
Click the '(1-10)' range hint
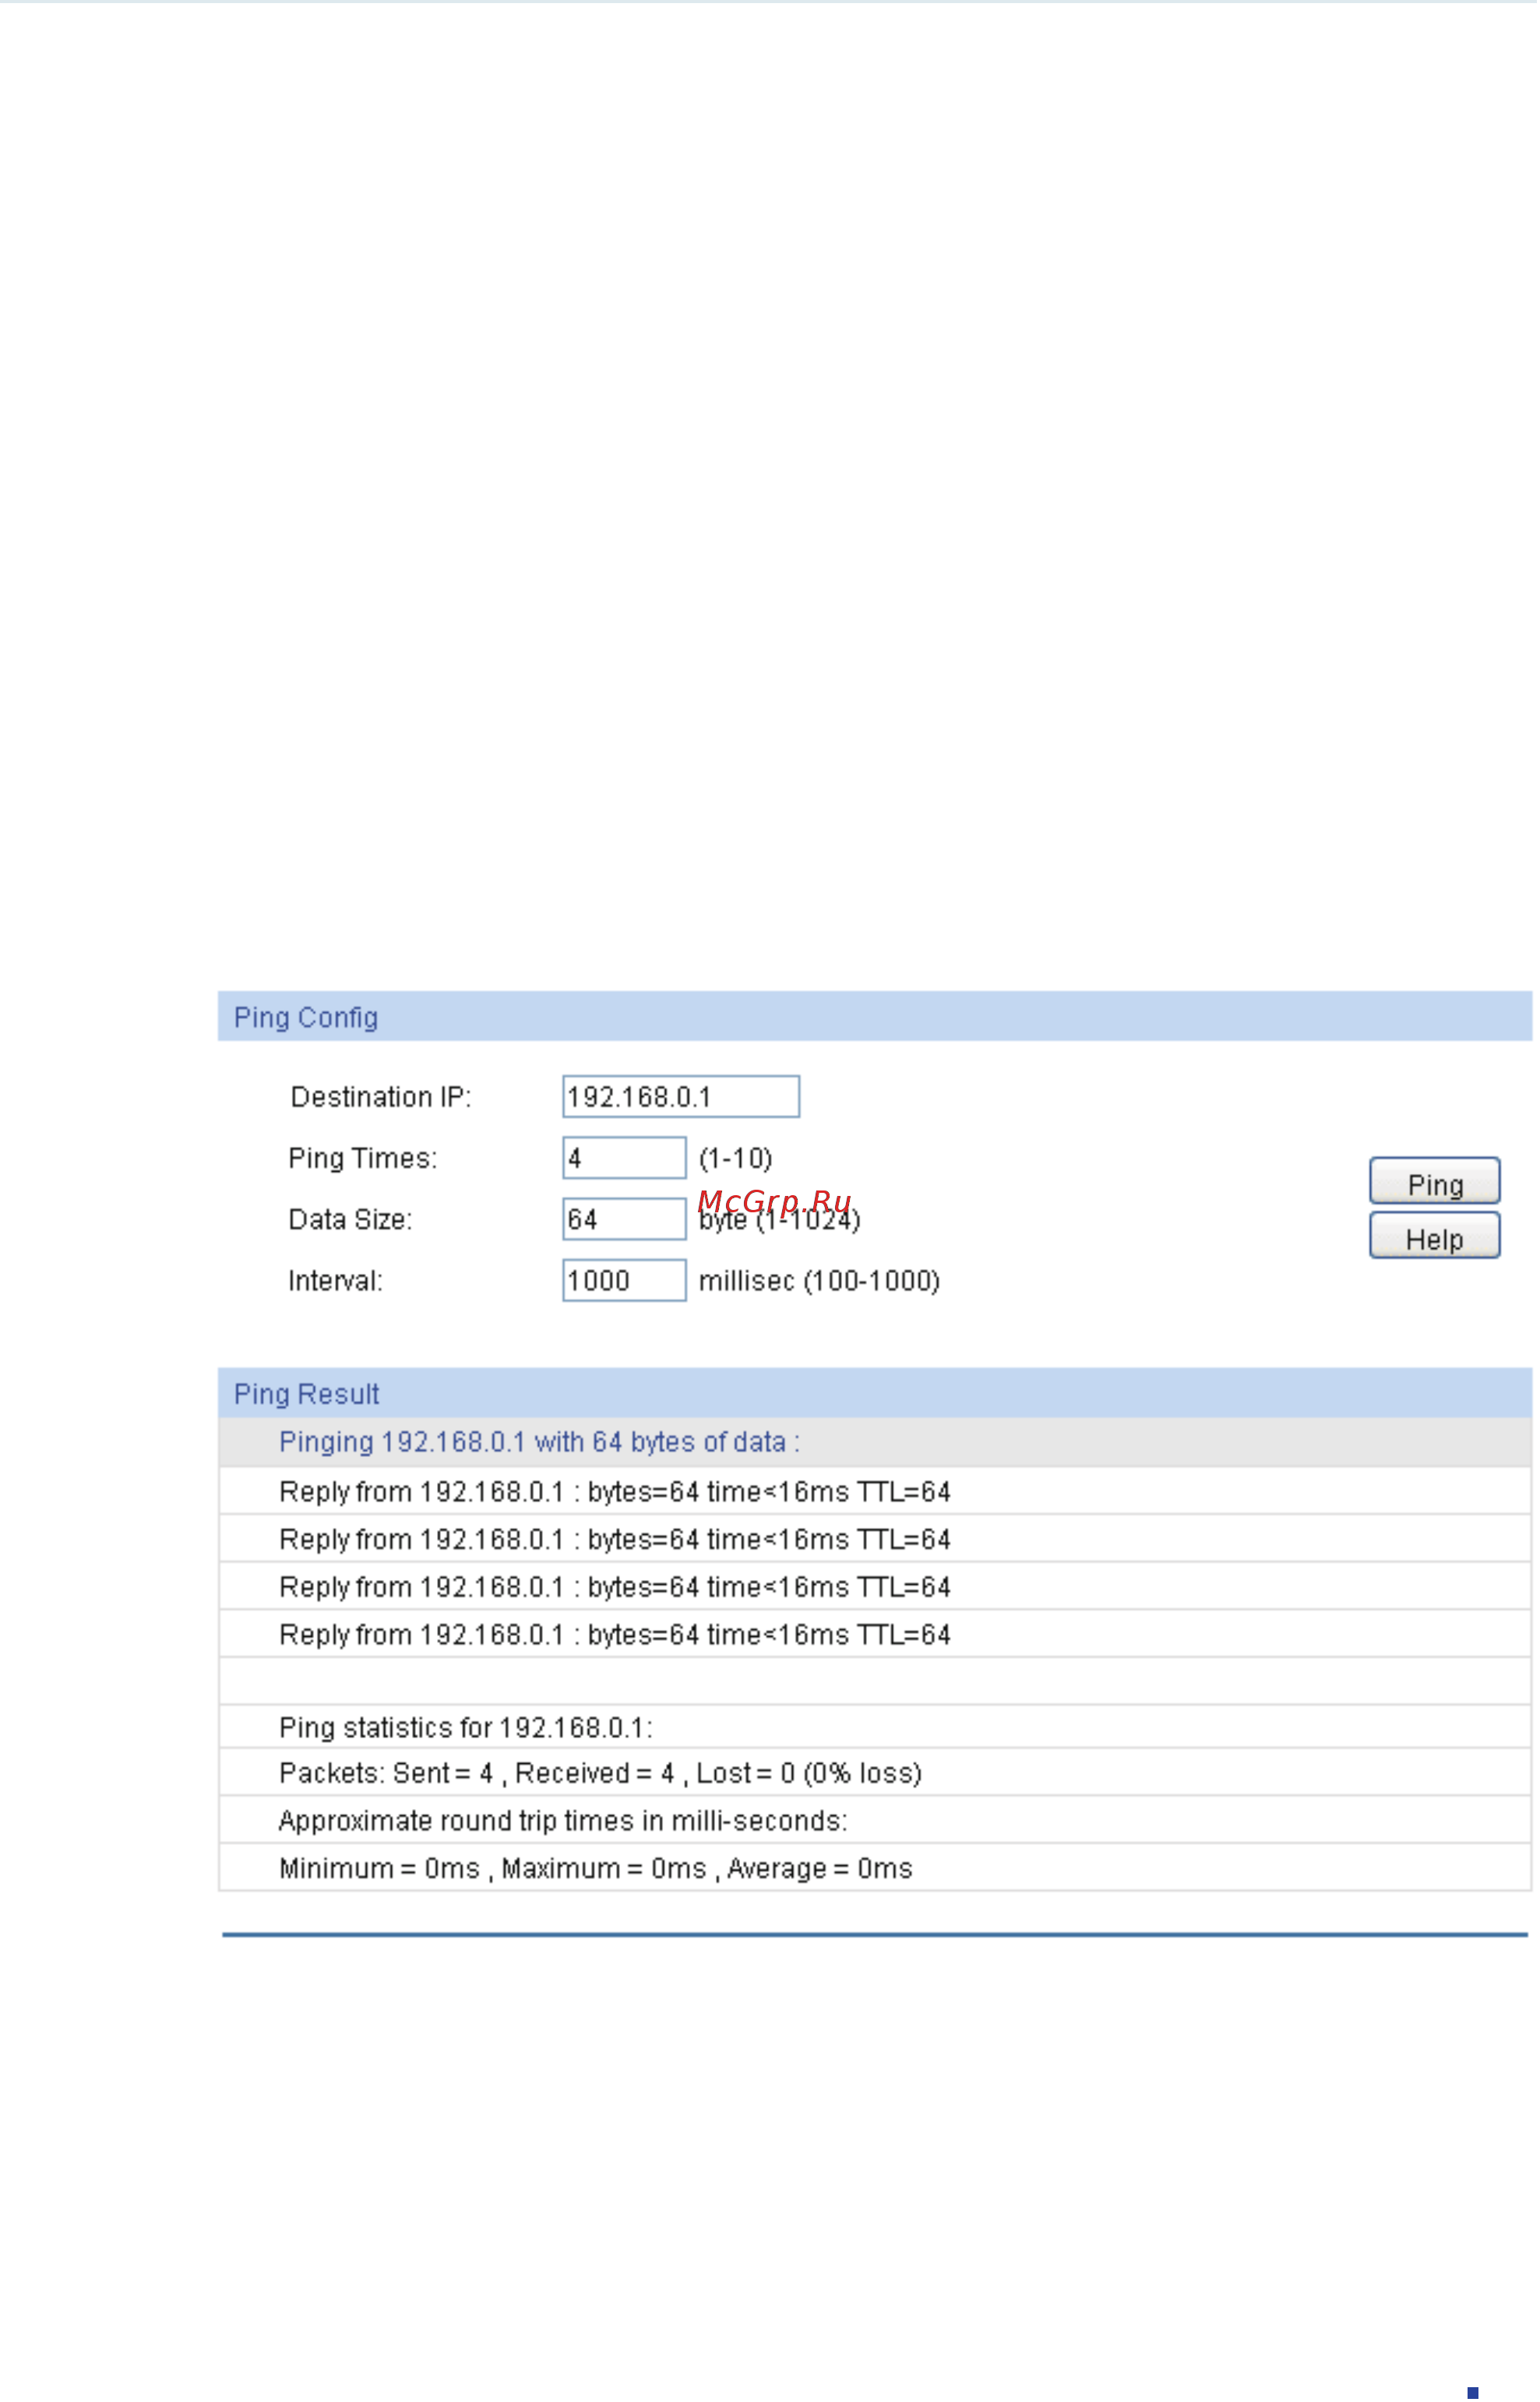(x=736, y=1159)
